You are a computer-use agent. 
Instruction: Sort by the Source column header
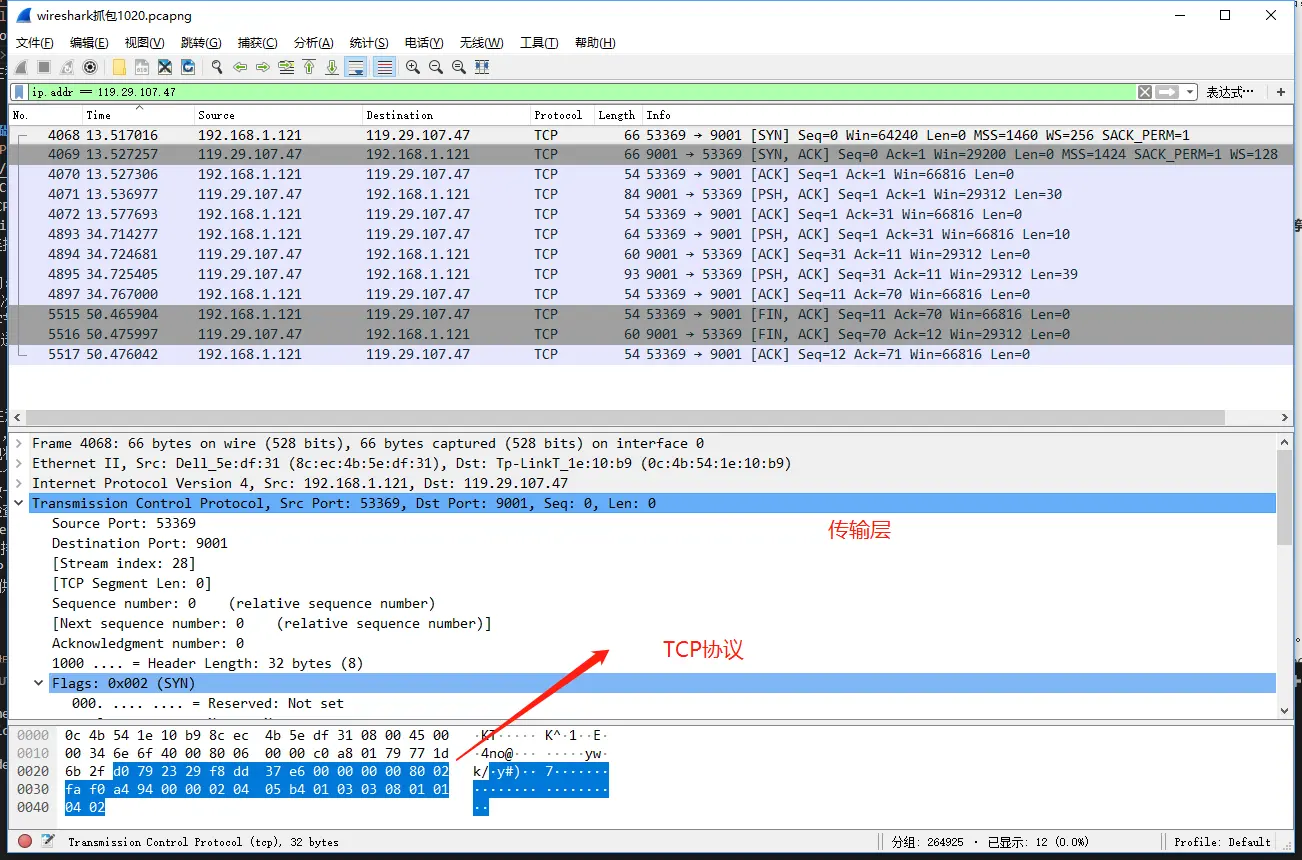pyautogui.click(x=277, y=115)
